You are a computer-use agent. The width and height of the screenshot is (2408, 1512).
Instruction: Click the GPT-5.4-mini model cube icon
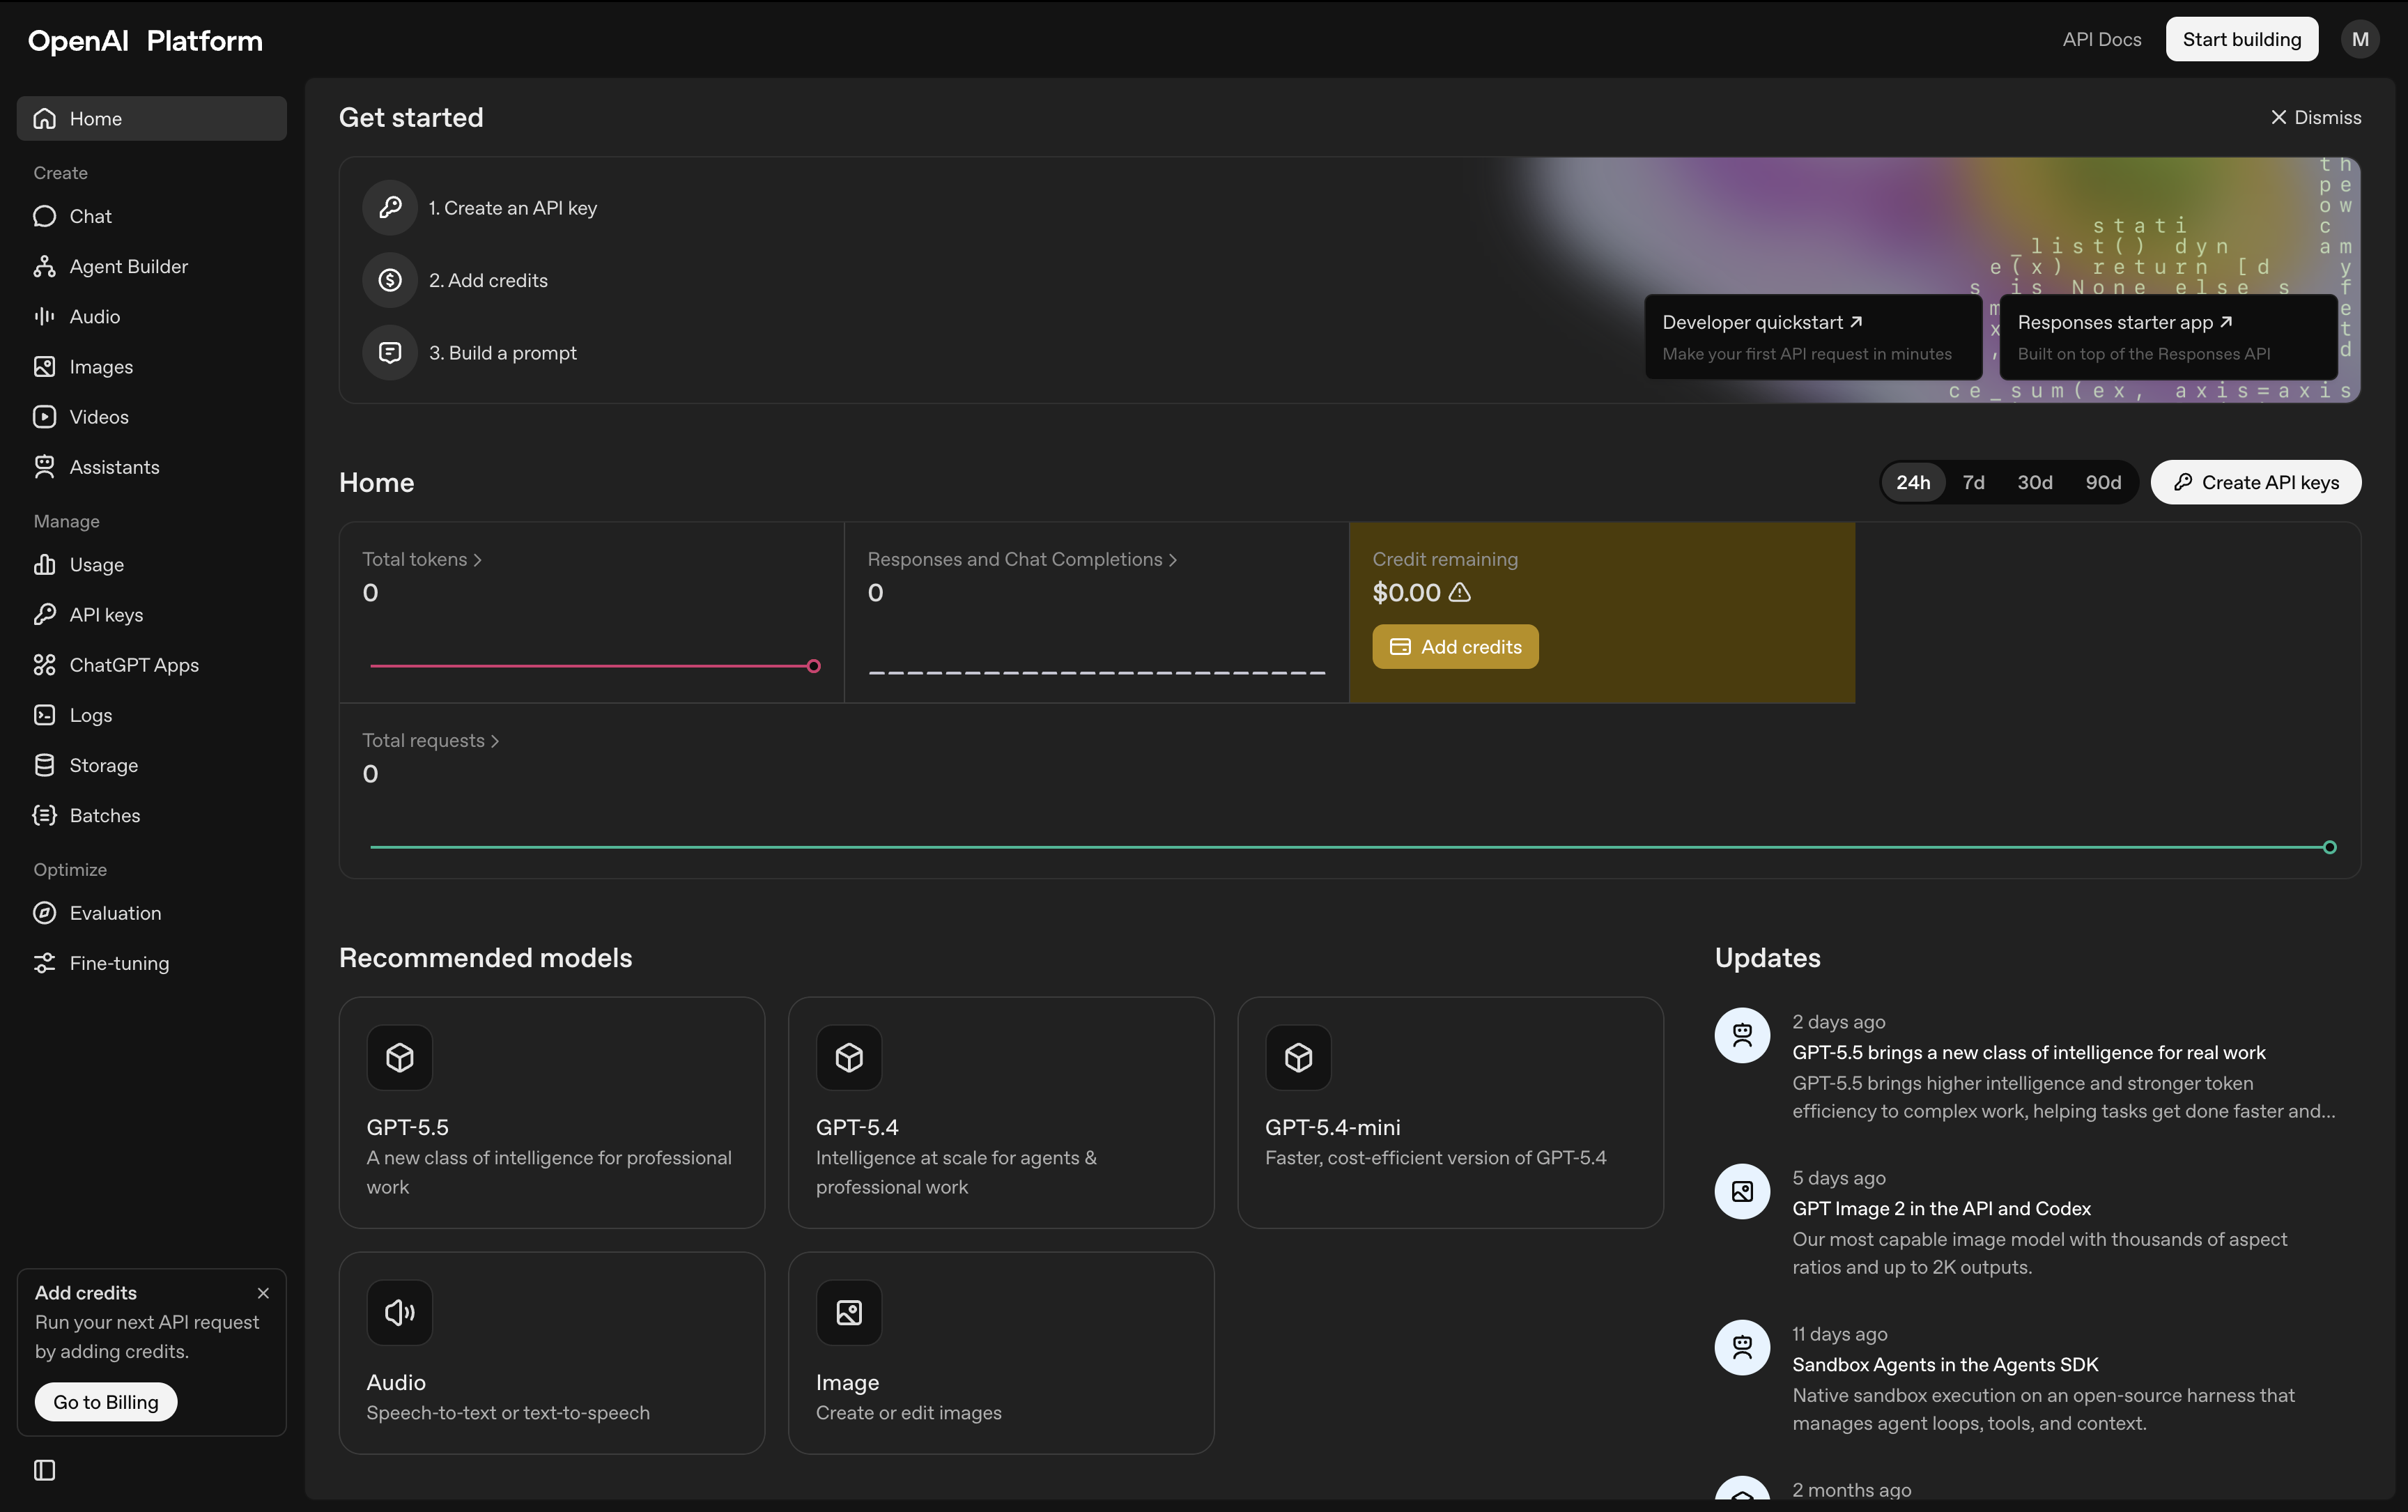pos(1298,1057)
